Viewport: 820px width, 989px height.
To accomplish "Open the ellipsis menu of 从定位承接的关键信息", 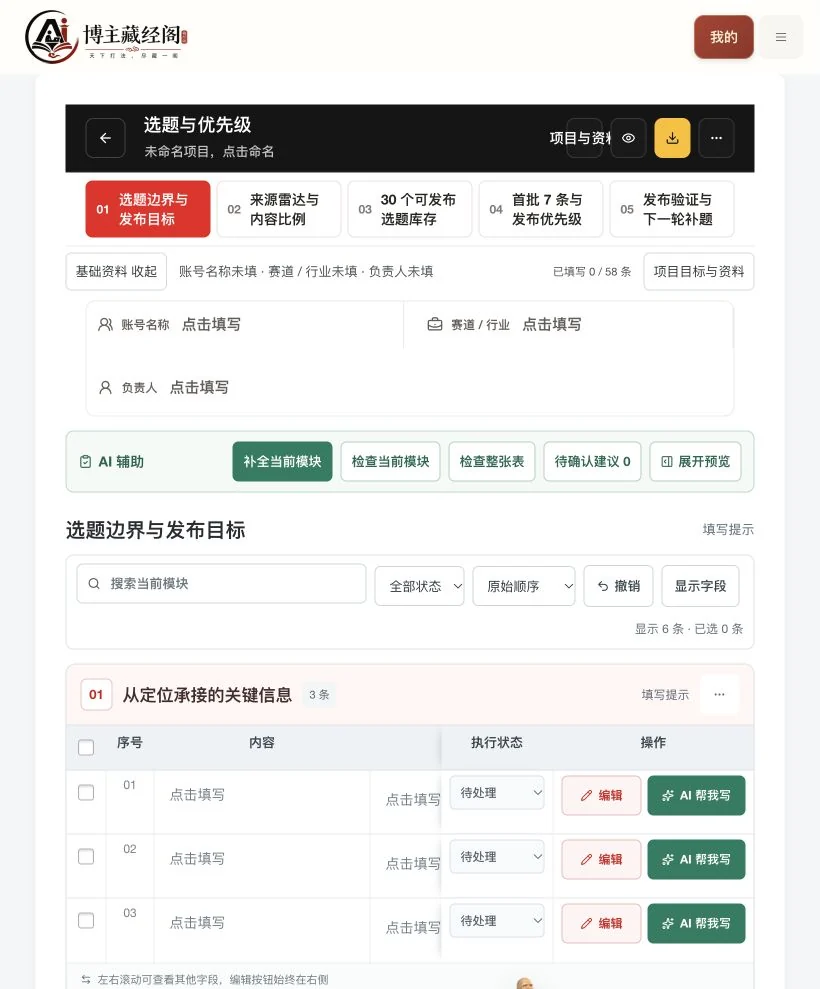I will tap(719, 694).
